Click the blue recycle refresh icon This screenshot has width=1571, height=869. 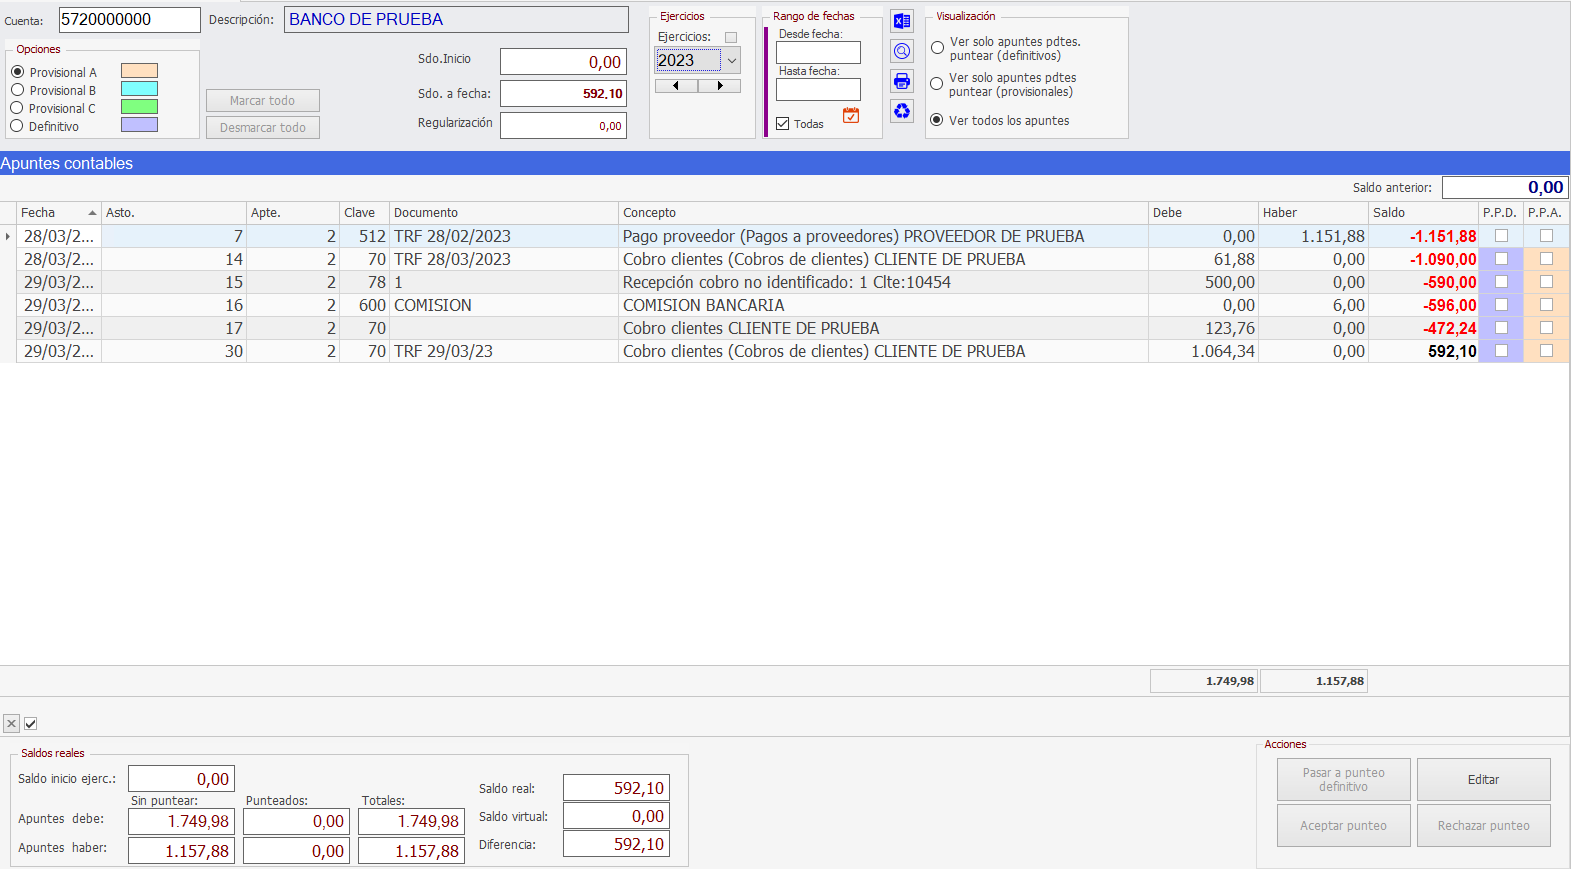tap(902, 111)
